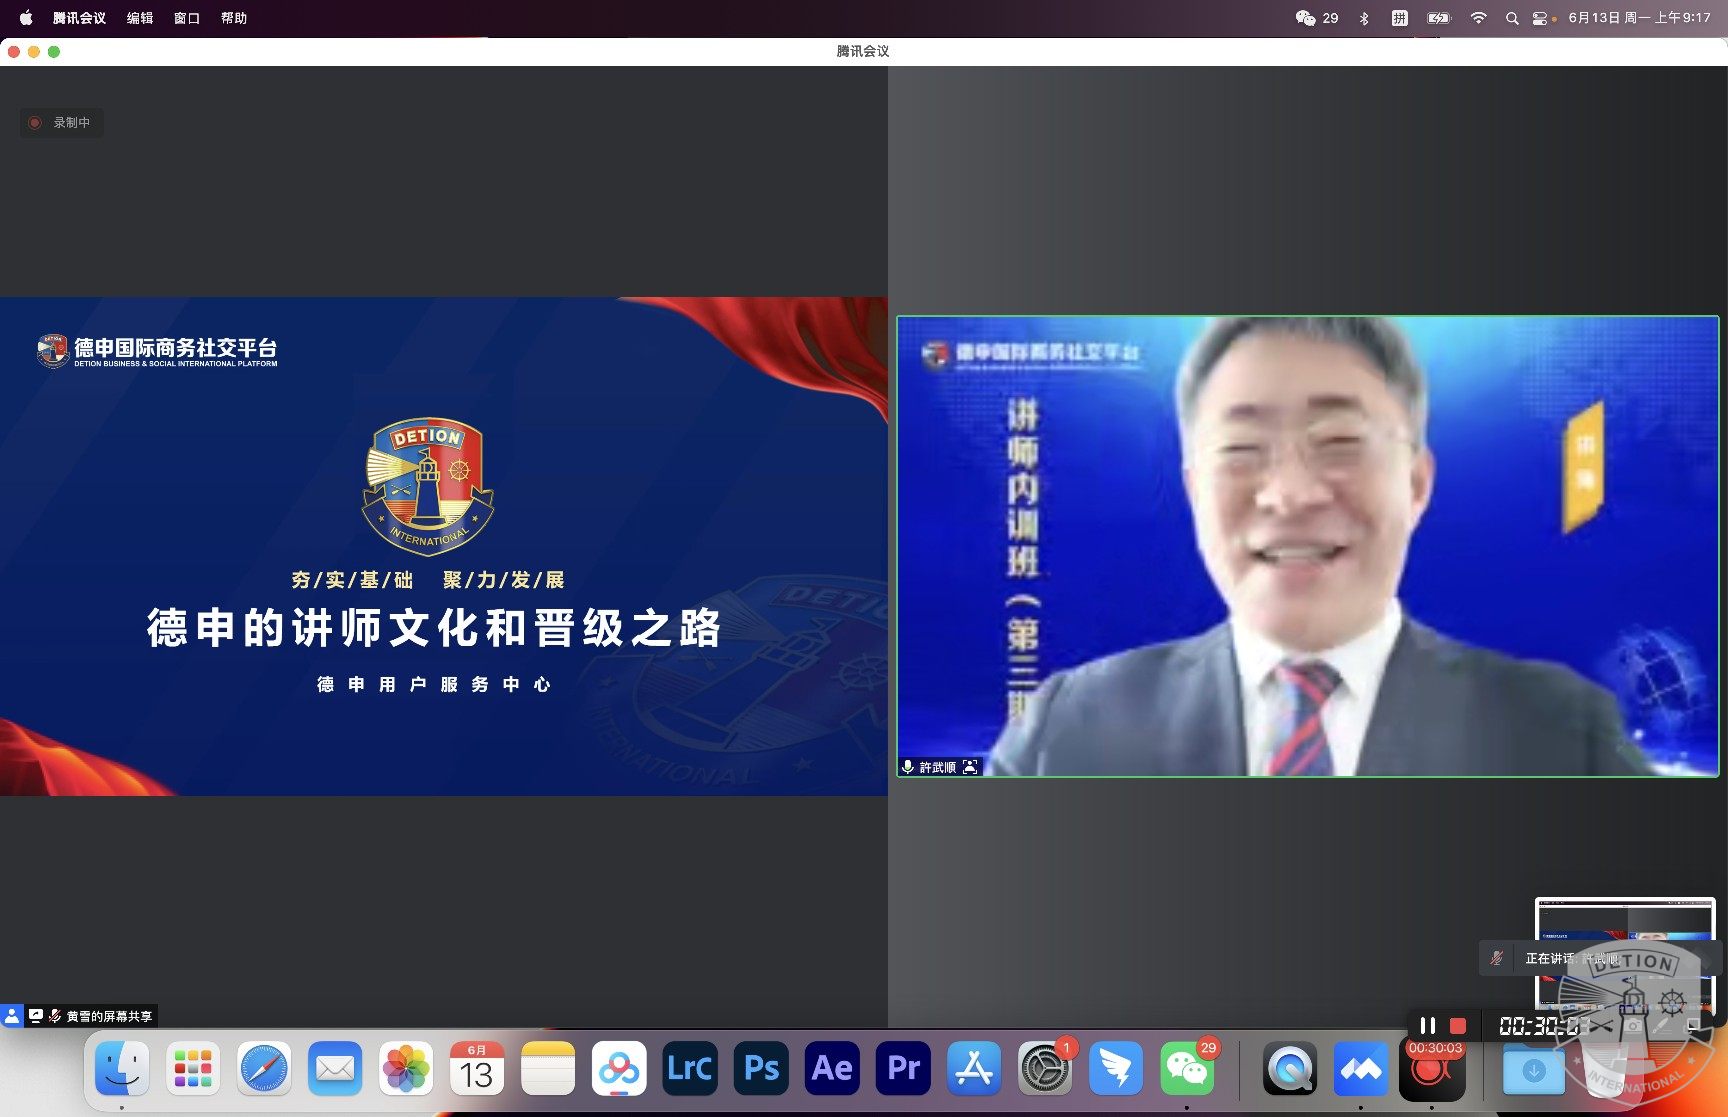The height and width of the screenshot is (1117, 1728).
Task: Stop the screen recording
Action: point(1458,1025)
